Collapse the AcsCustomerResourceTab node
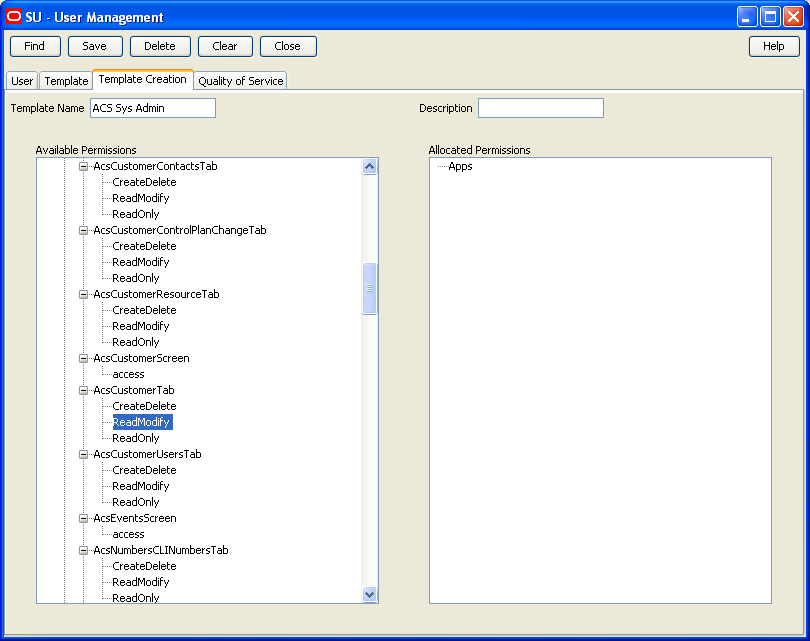 click(x=82, y=294)
